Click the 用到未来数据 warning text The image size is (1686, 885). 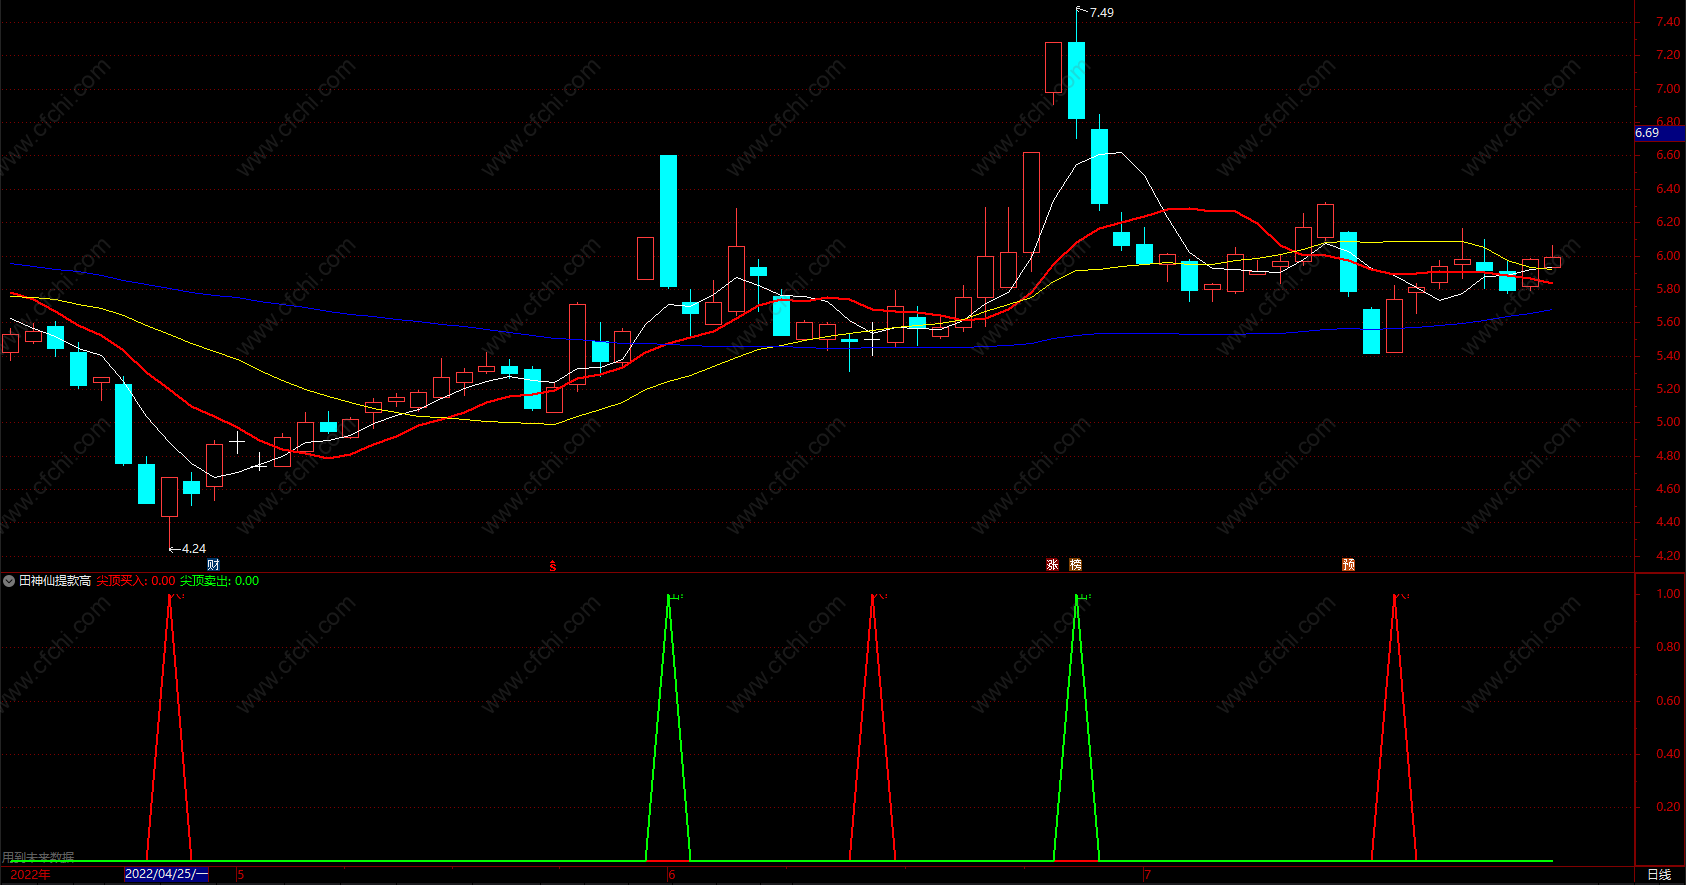38,857
